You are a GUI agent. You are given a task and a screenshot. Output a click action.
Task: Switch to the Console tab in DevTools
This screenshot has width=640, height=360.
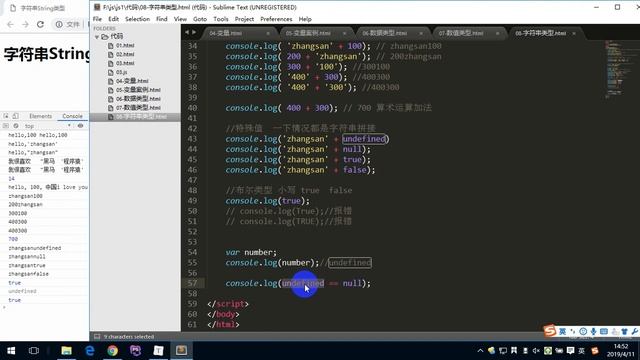click(x=72, y=116)
